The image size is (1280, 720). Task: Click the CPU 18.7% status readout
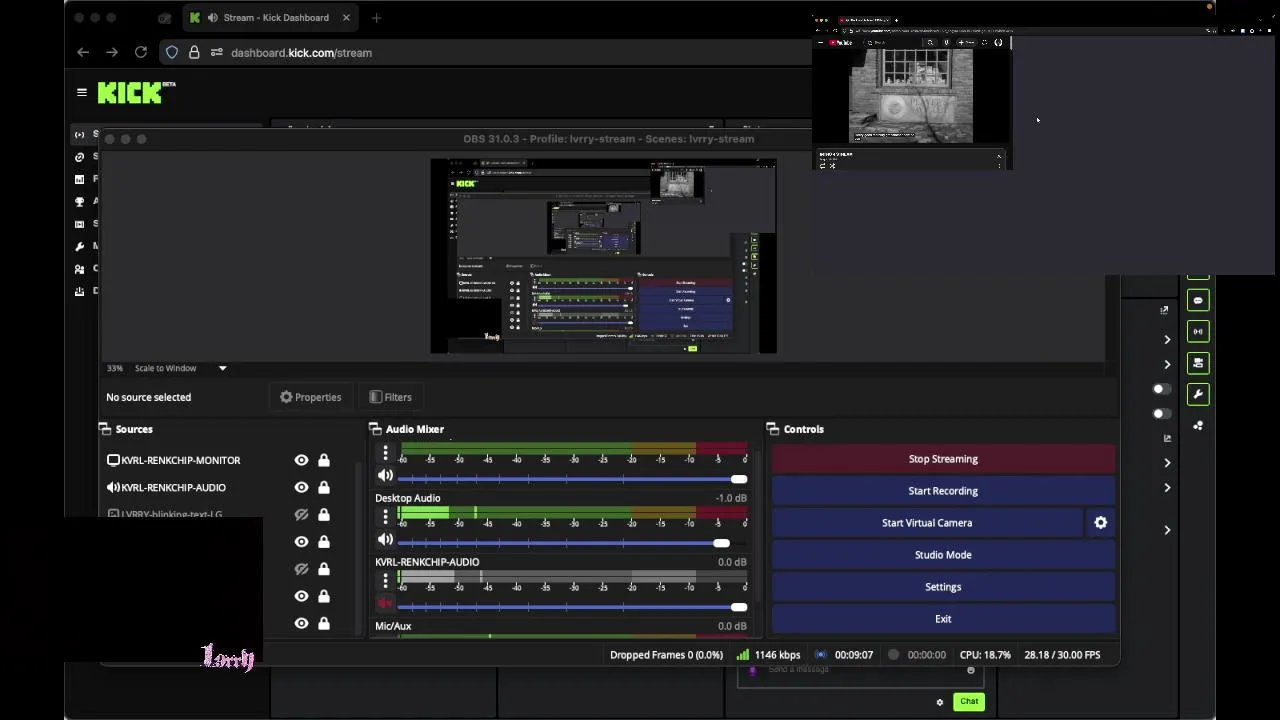[985, 655]
